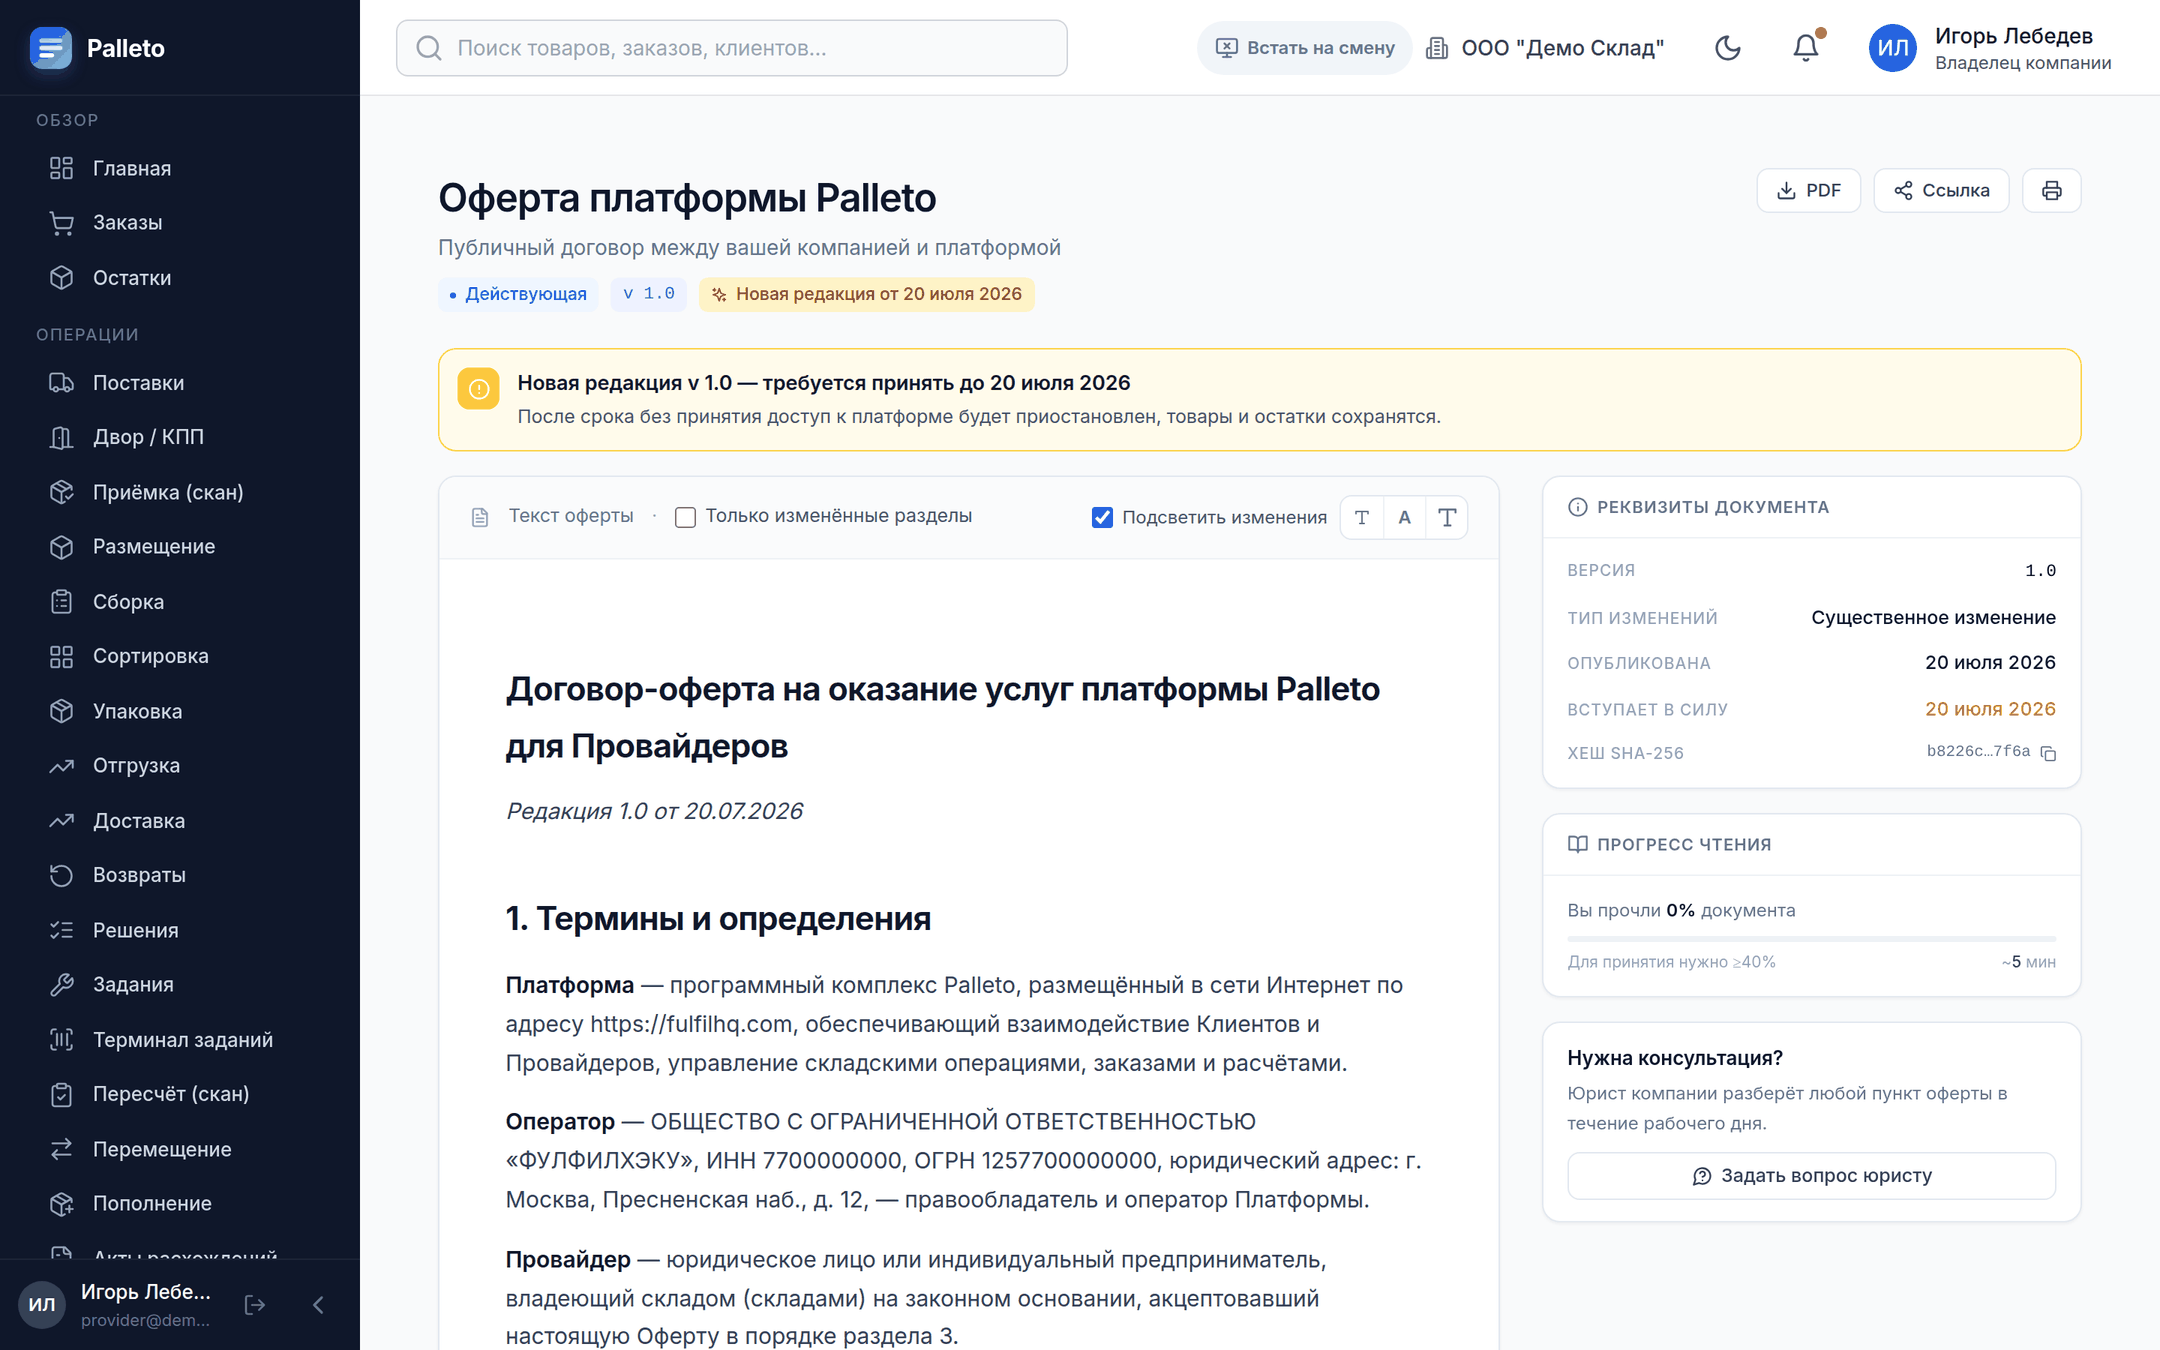Select the medium font size A button
This screenshot has width=2160, height=1350.
(1405, 517)
